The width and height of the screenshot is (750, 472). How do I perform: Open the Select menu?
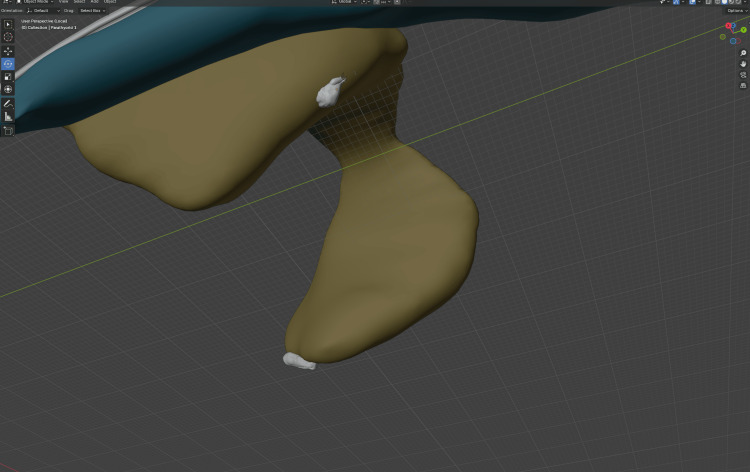(79, 2)
